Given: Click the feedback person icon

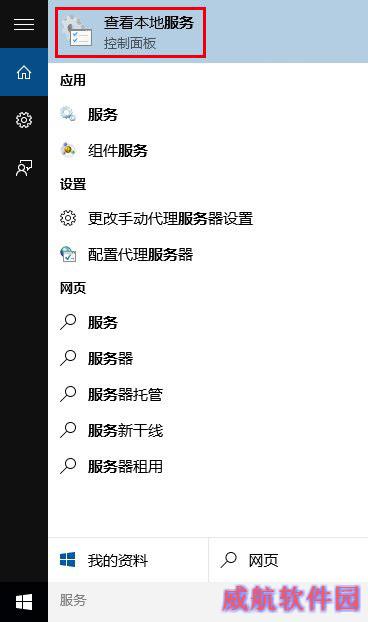Looking at the screenshot, I should [24, 168].
